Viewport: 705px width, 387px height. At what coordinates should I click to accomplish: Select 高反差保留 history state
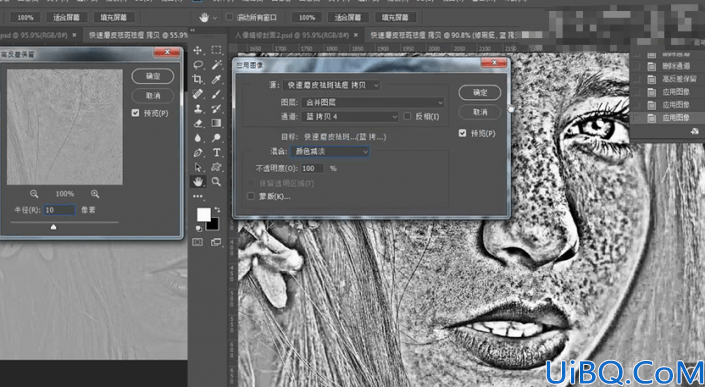click(679, 79)
